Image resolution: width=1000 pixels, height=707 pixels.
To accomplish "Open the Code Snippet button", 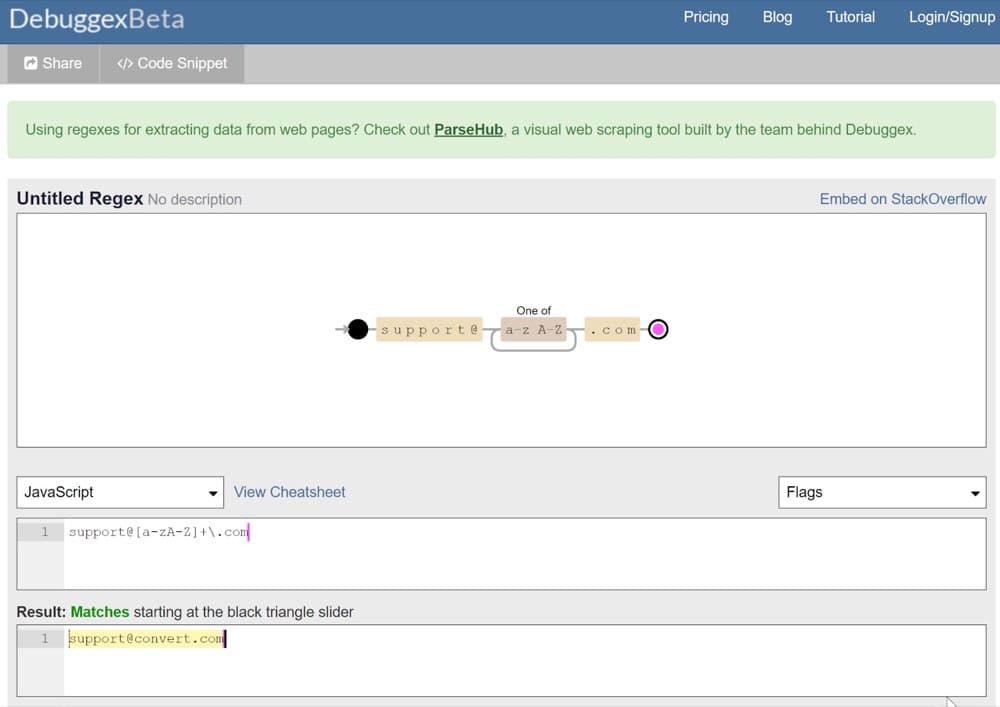I will coord(172,63).
